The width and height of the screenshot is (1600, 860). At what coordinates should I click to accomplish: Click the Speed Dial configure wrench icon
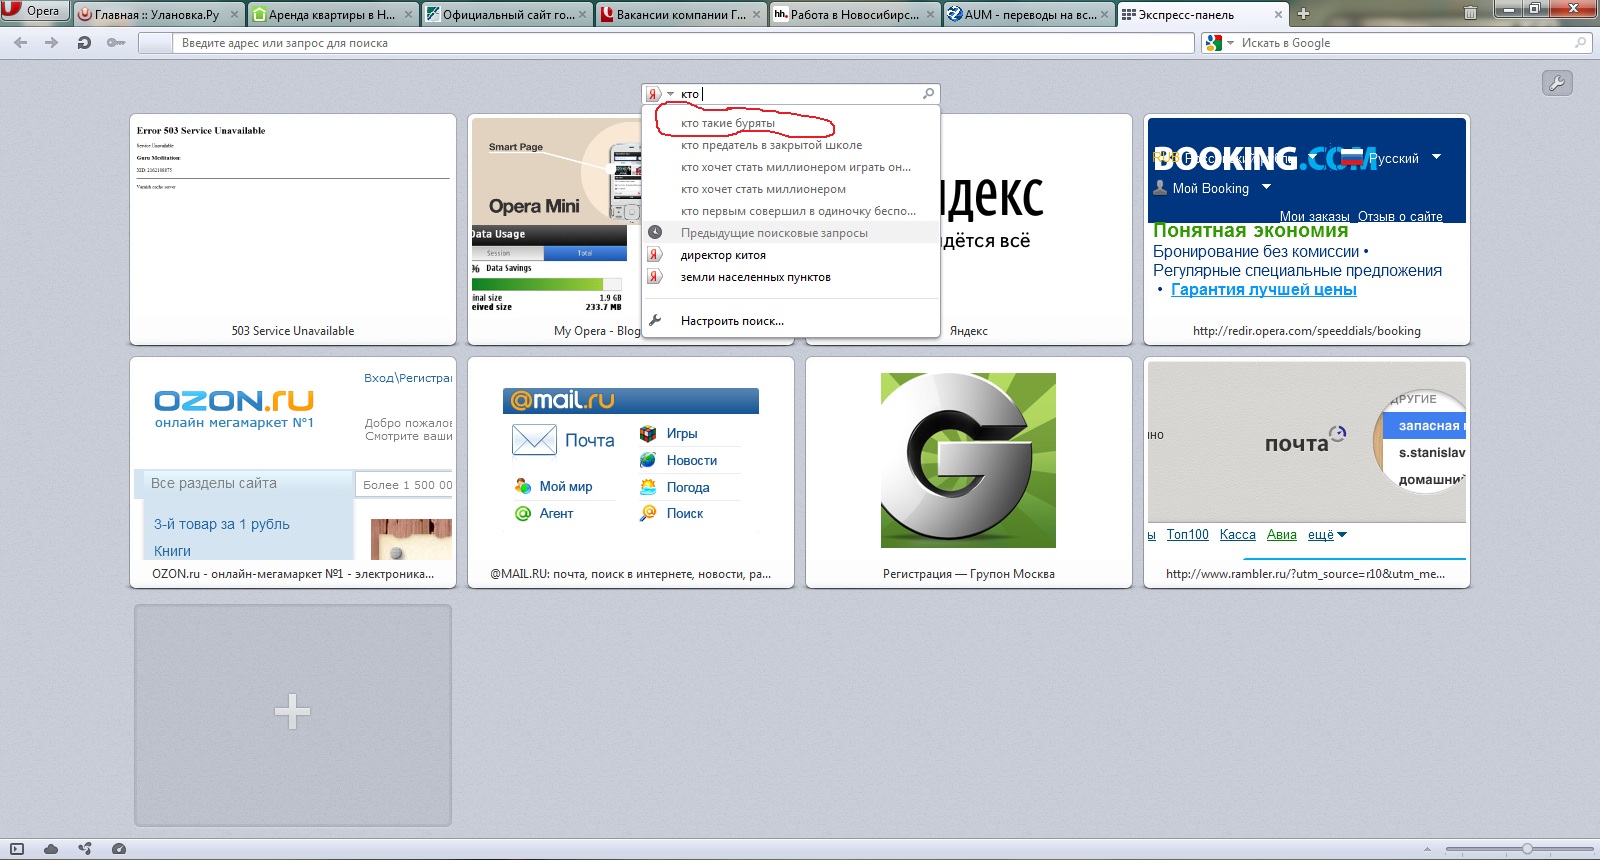1557,83
